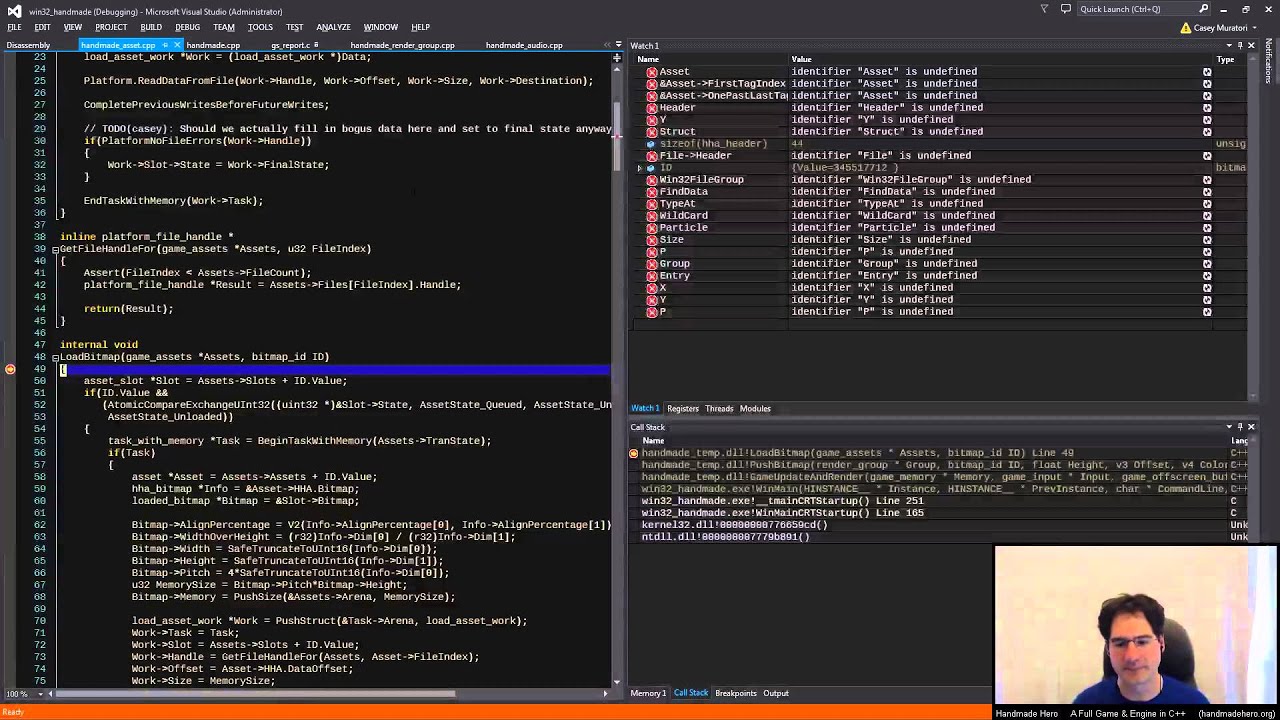
Task: Toggle auto-hide pin on Call Stack panel
Action: pos(1240,427)
